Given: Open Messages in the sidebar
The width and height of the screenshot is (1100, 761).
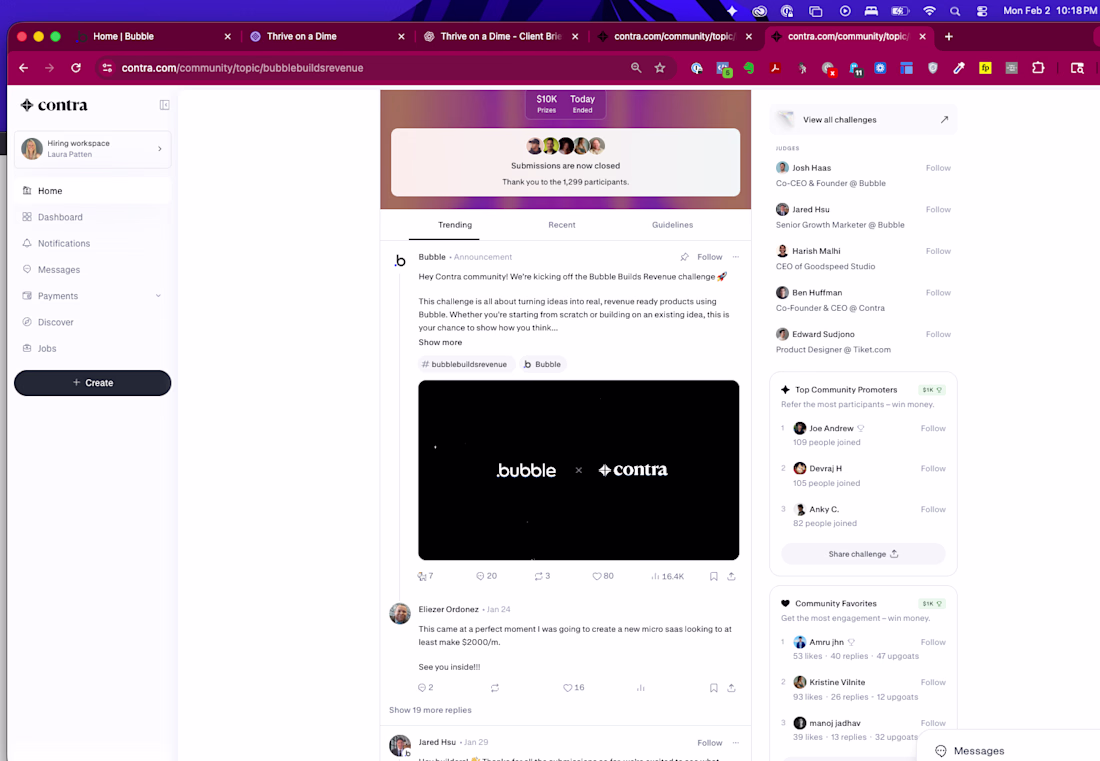Looking at the screenshot, I should point(92,270).
